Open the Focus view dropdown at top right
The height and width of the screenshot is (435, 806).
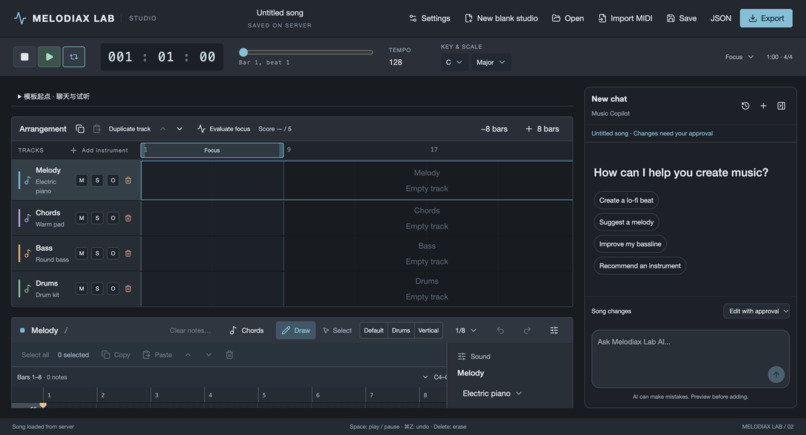coord(739,57)
